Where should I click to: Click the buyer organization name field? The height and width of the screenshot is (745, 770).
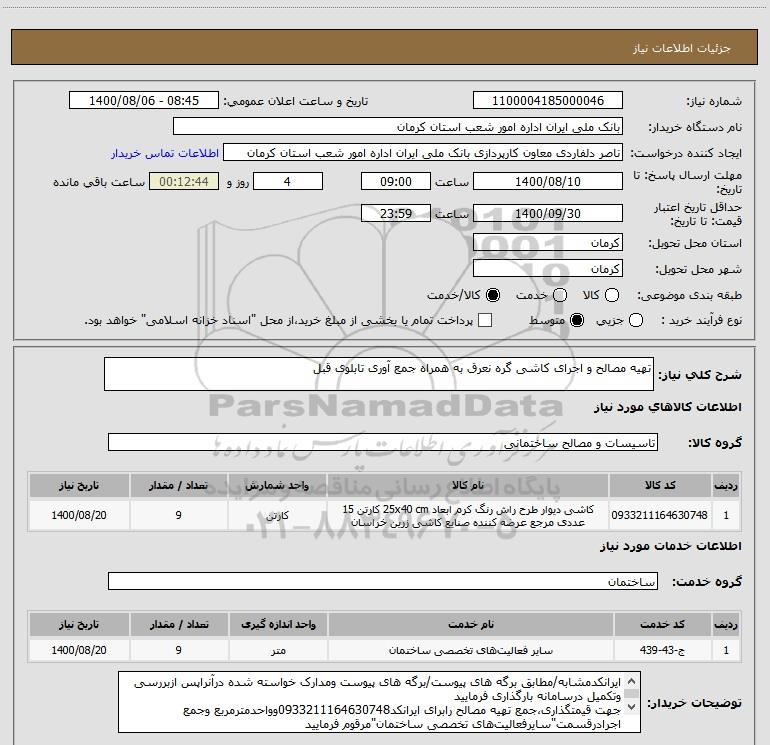click(x=398, y=127)
